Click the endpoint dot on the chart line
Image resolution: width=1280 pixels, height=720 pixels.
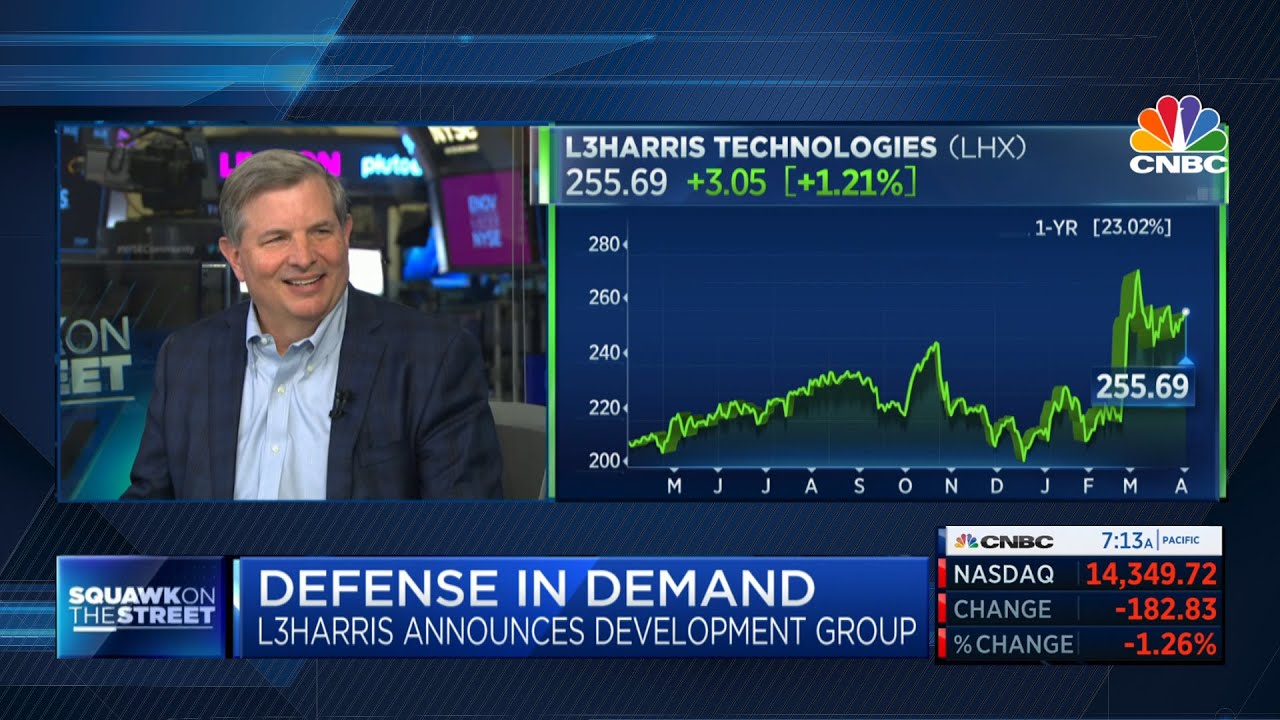click(x=1185, y=312)
